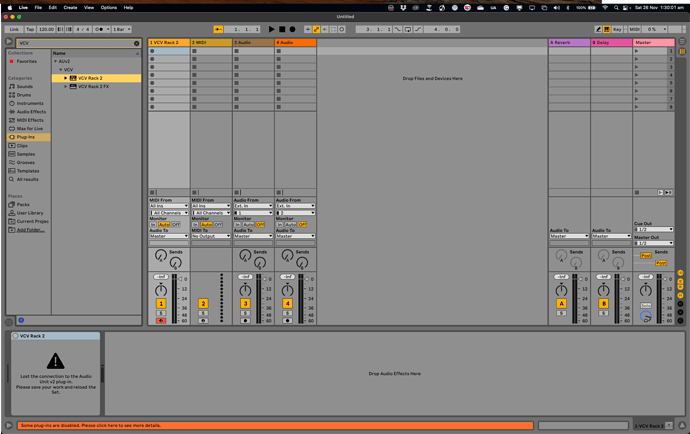690x434 pixels.
Task: Toggle the Automation Arm icon
Action: click(316, 29)
